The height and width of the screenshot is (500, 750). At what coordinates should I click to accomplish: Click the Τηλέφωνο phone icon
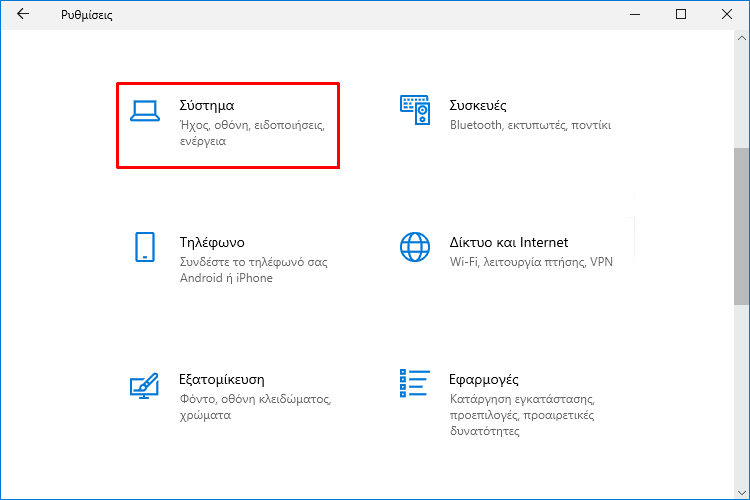click(145, 247)
